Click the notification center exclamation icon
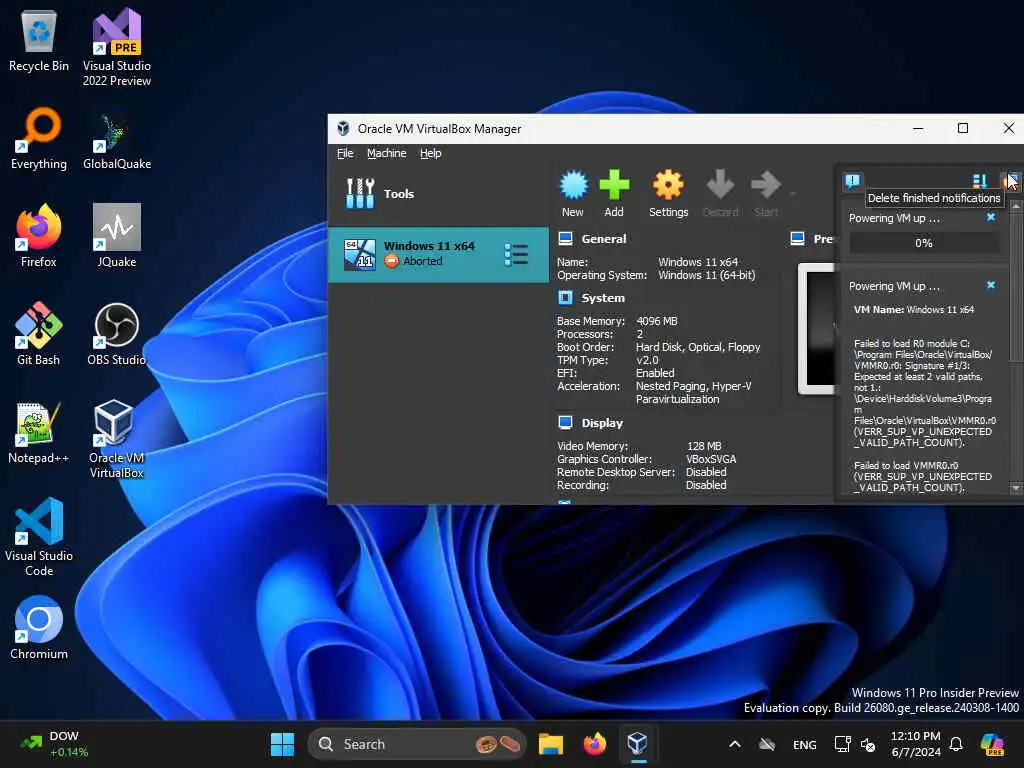The width and height of the screenshot is (1024, 768). click(x=852, y=181)
